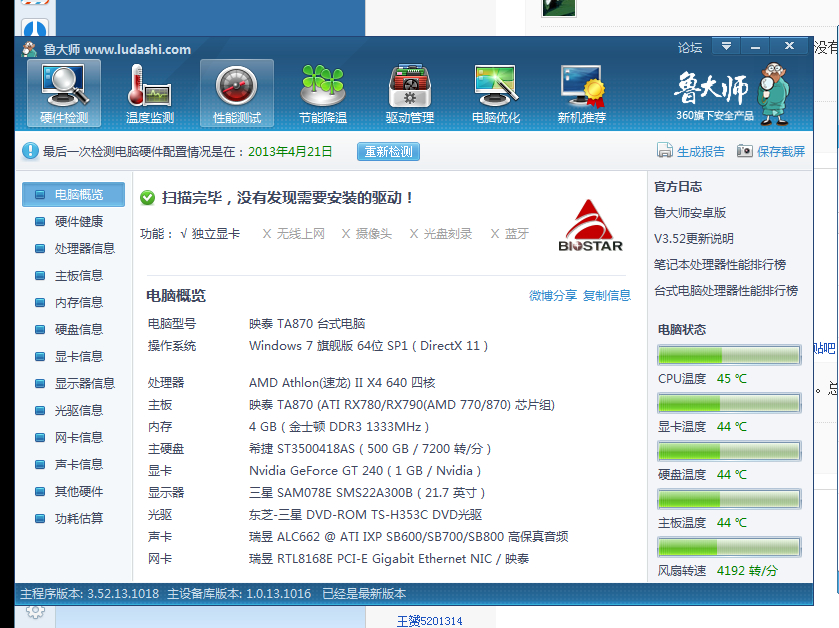Screen dimensions: 839x628
Task: Click the 风扇转速 progress bar
Action: click(729, 548)
